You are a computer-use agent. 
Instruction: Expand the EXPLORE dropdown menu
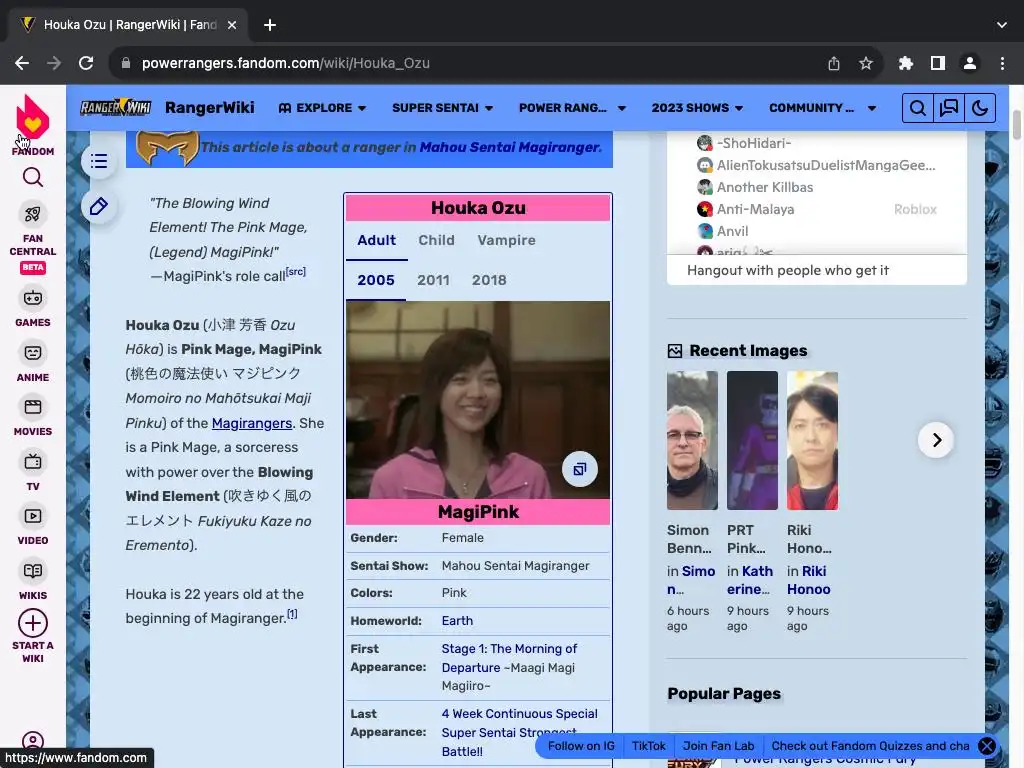[x=322, y=108]
